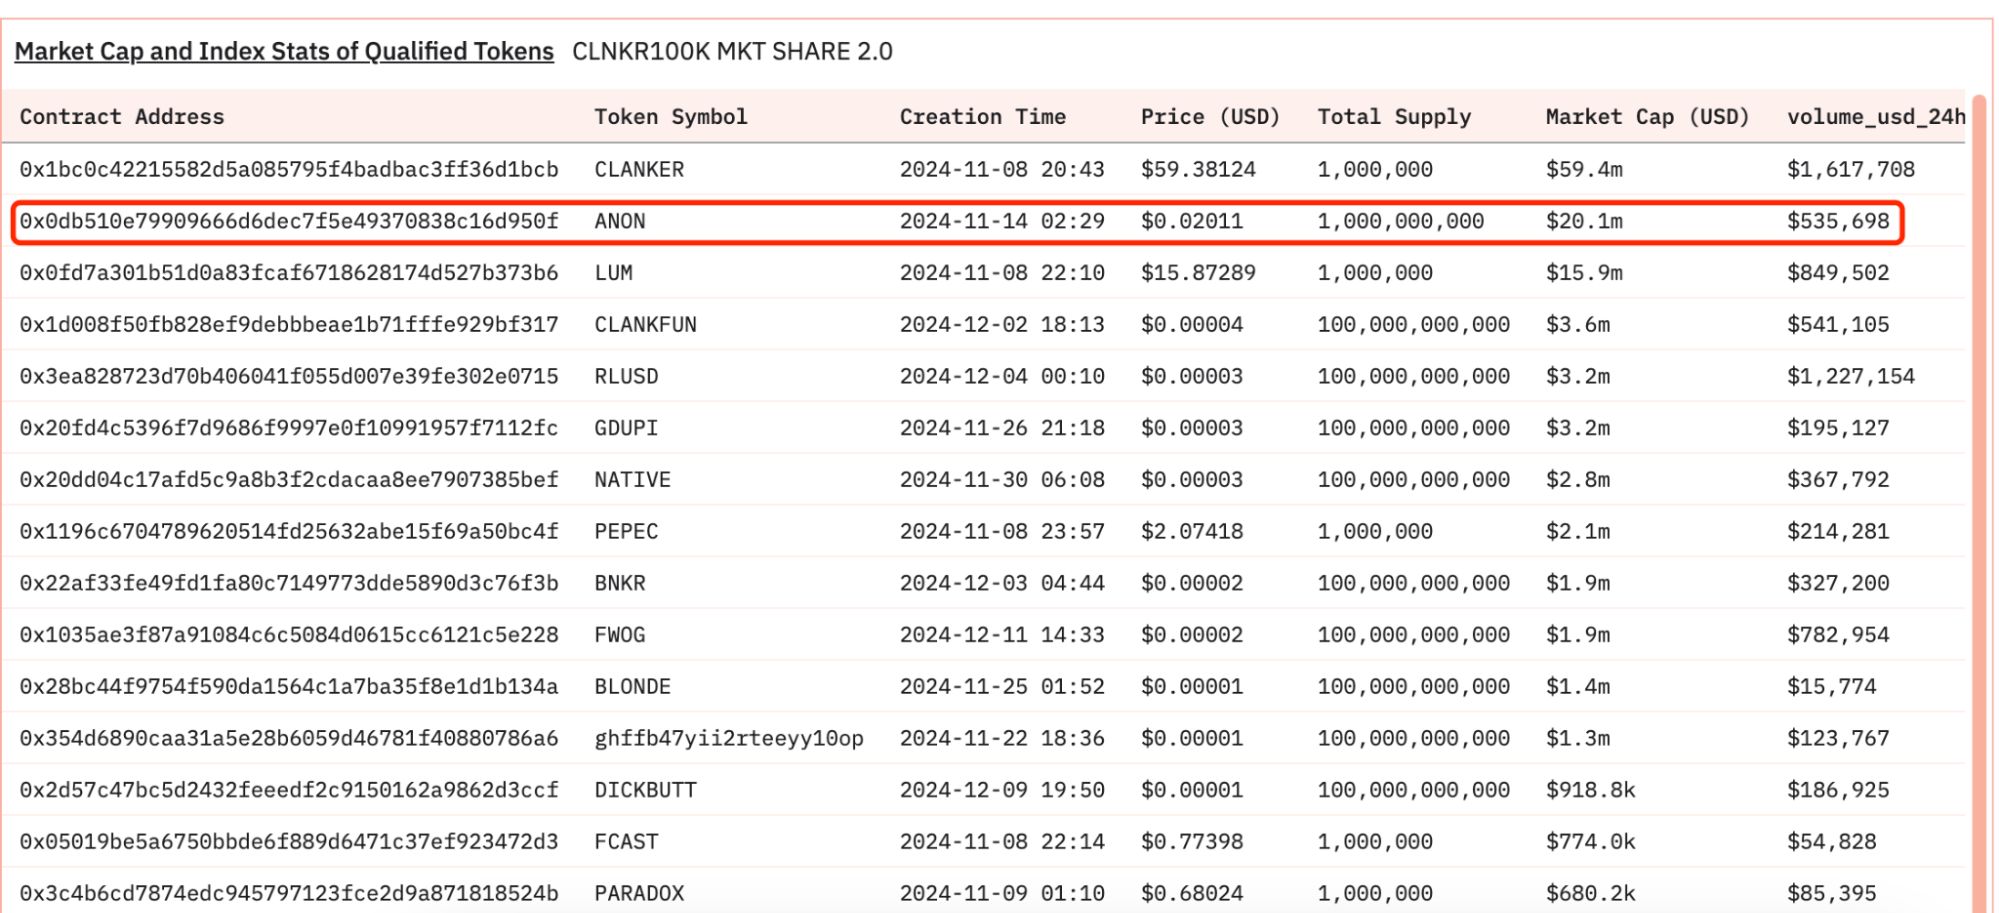Select RLUSD 24h volume value $1,227,154
The width and height of the screenshot is (1999, 913).
pos(1850,377)
